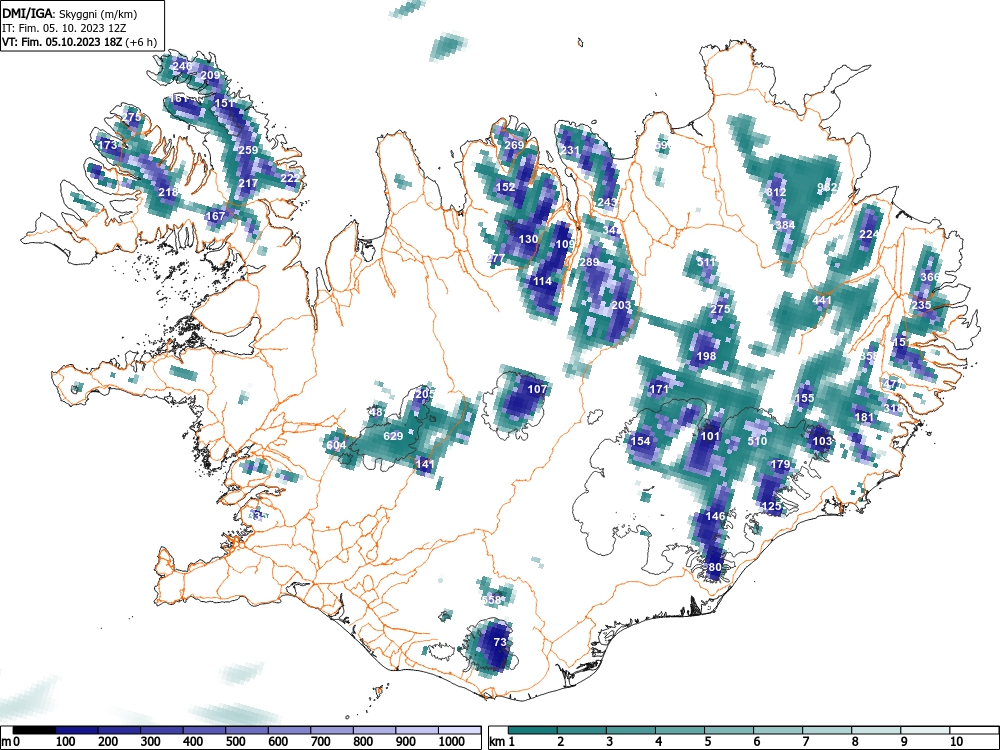The height and width of the screenshot is (750, 1000).
Task: Click the visibility value 154
Action: point(640,441)
